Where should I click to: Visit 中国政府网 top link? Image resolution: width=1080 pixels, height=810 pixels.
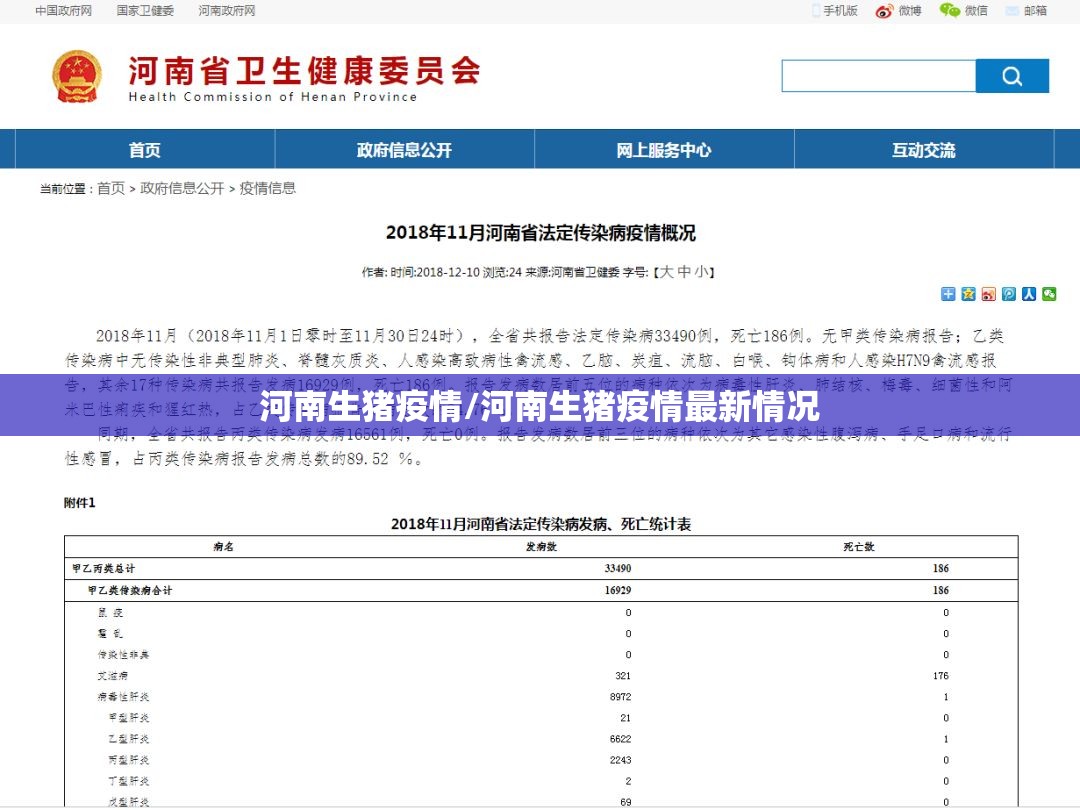(63, 10)
